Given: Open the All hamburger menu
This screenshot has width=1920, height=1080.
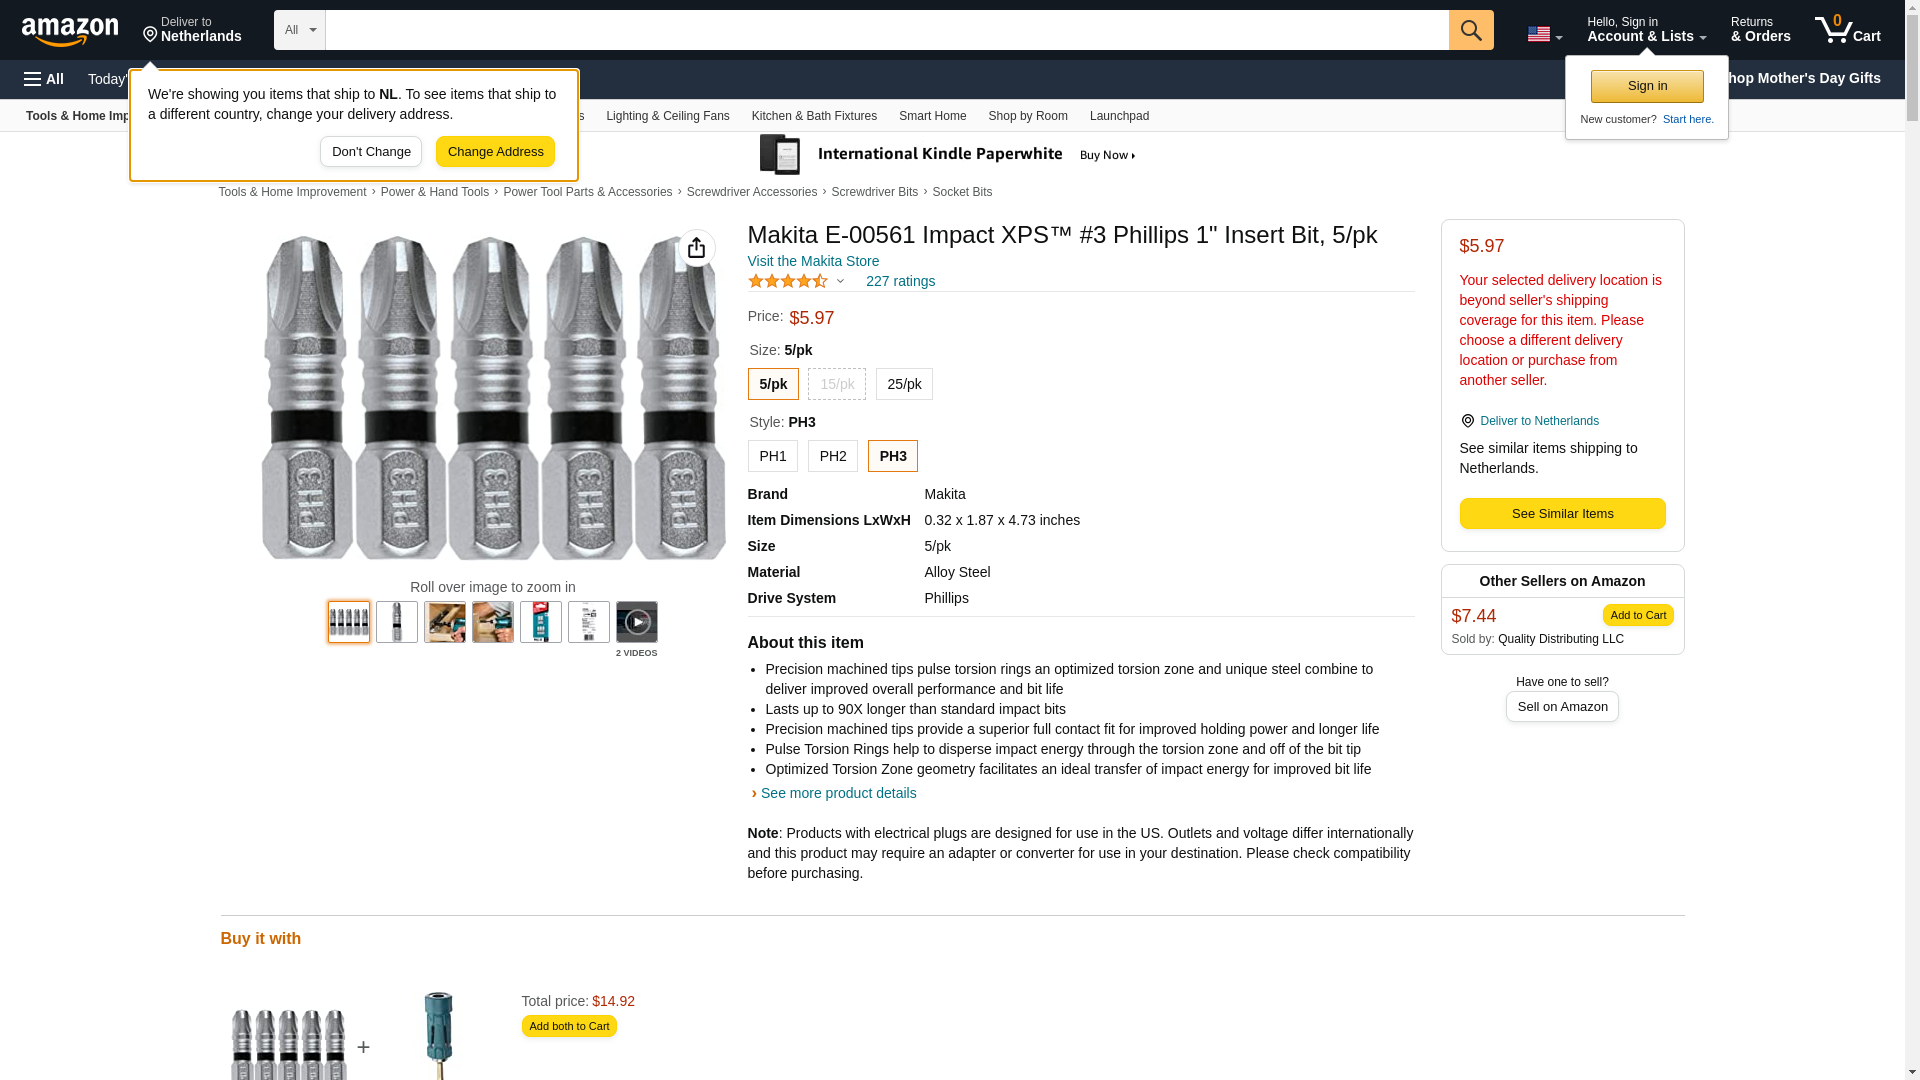Looking at the screenshot, I should point(44,79).
